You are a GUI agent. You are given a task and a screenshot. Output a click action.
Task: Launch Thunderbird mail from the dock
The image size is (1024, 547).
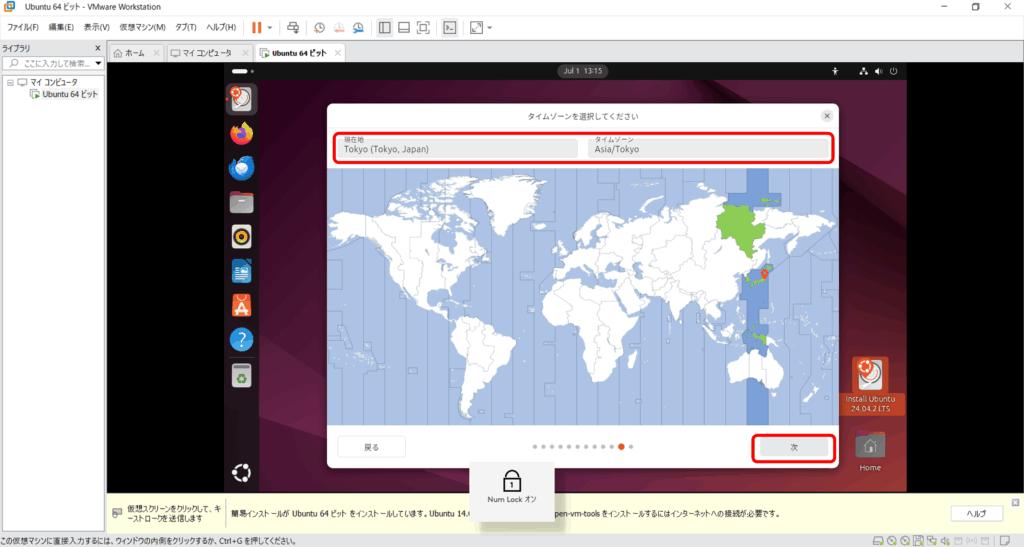point(241,168)
